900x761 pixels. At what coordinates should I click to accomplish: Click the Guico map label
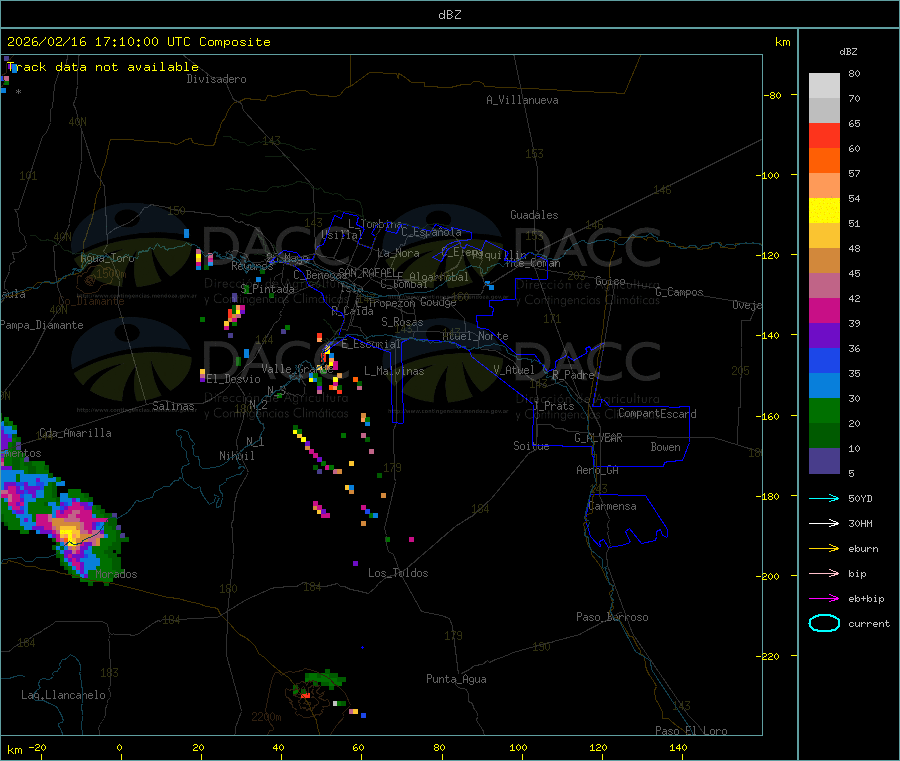[x=610, y=281]
